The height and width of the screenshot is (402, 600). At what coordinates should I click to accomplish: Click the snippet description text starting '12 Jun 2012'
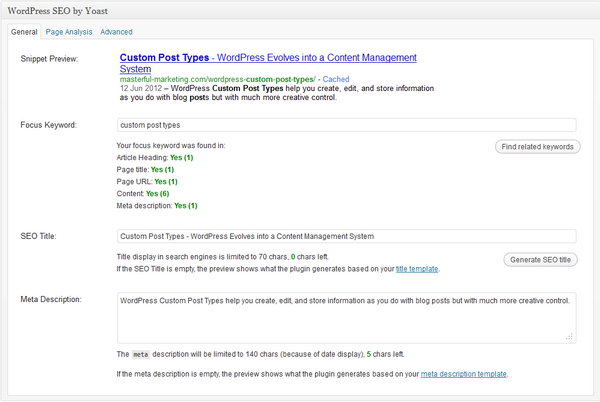[277, 93]
